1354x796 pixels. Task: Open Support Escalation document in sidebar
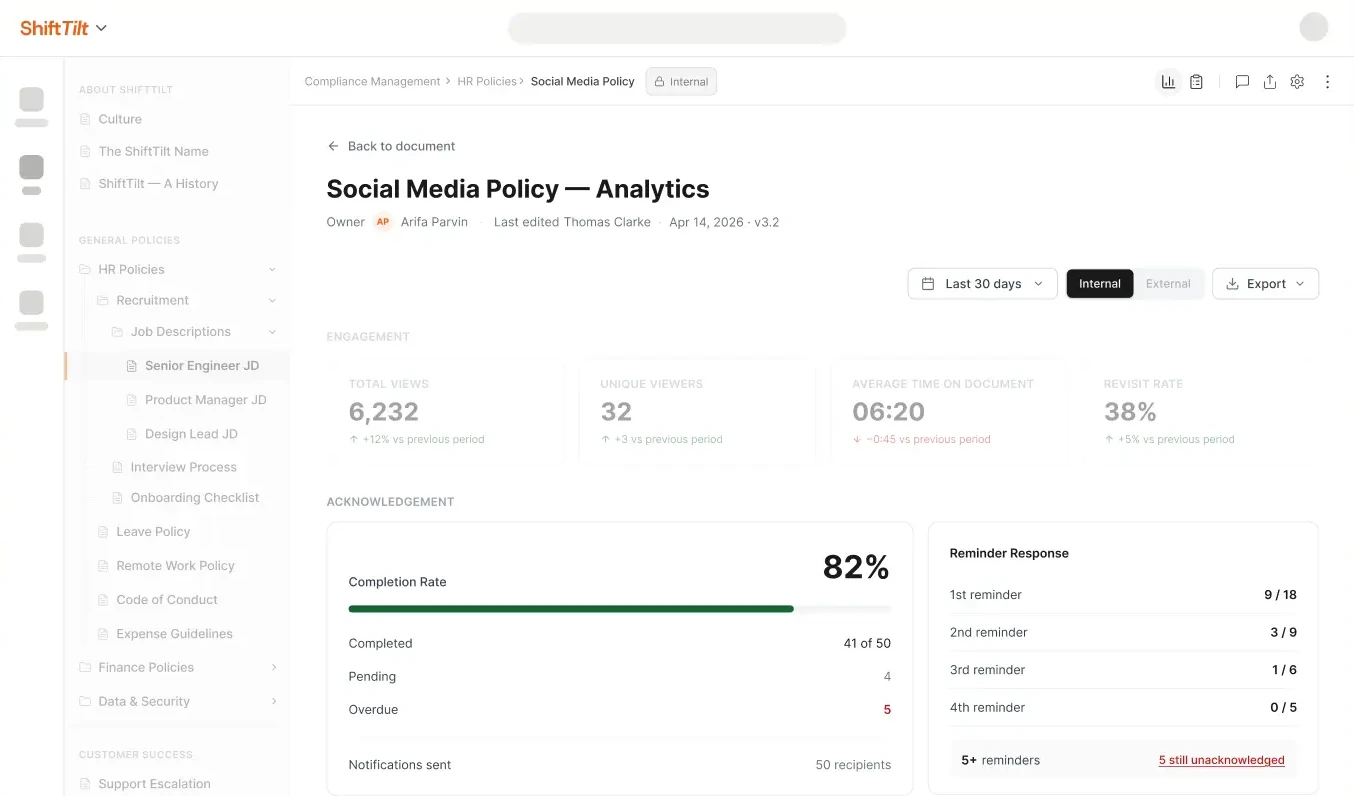(x=154, y=784)
